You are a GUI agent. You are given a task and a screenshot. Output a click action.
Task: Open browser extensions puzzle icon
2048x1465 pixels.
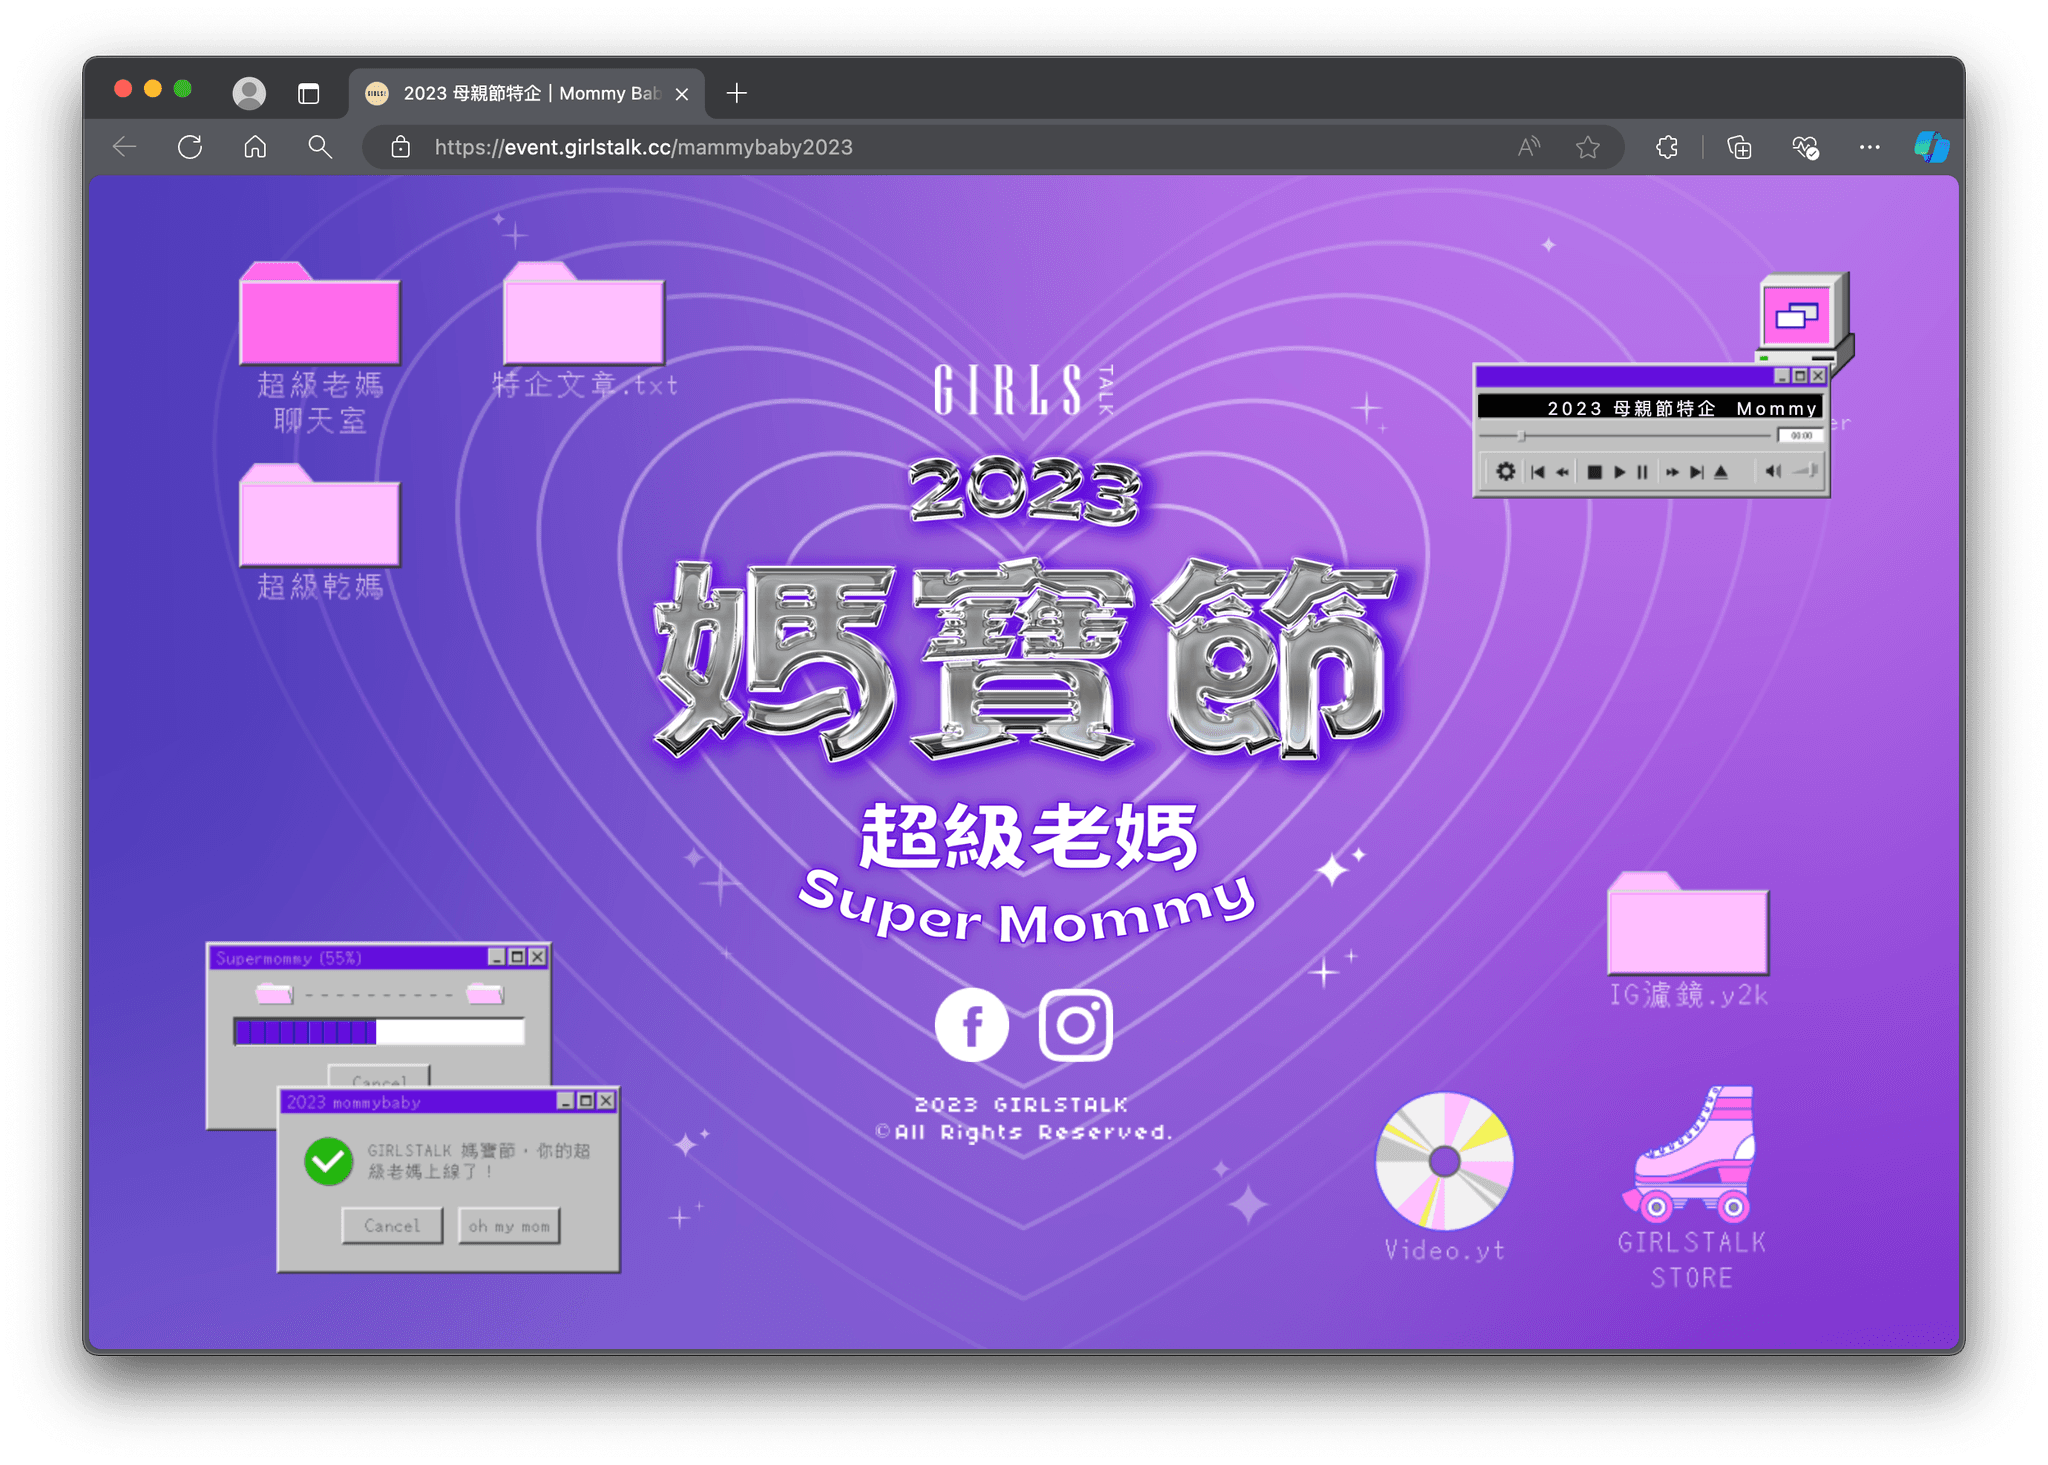coord(1667,148)
